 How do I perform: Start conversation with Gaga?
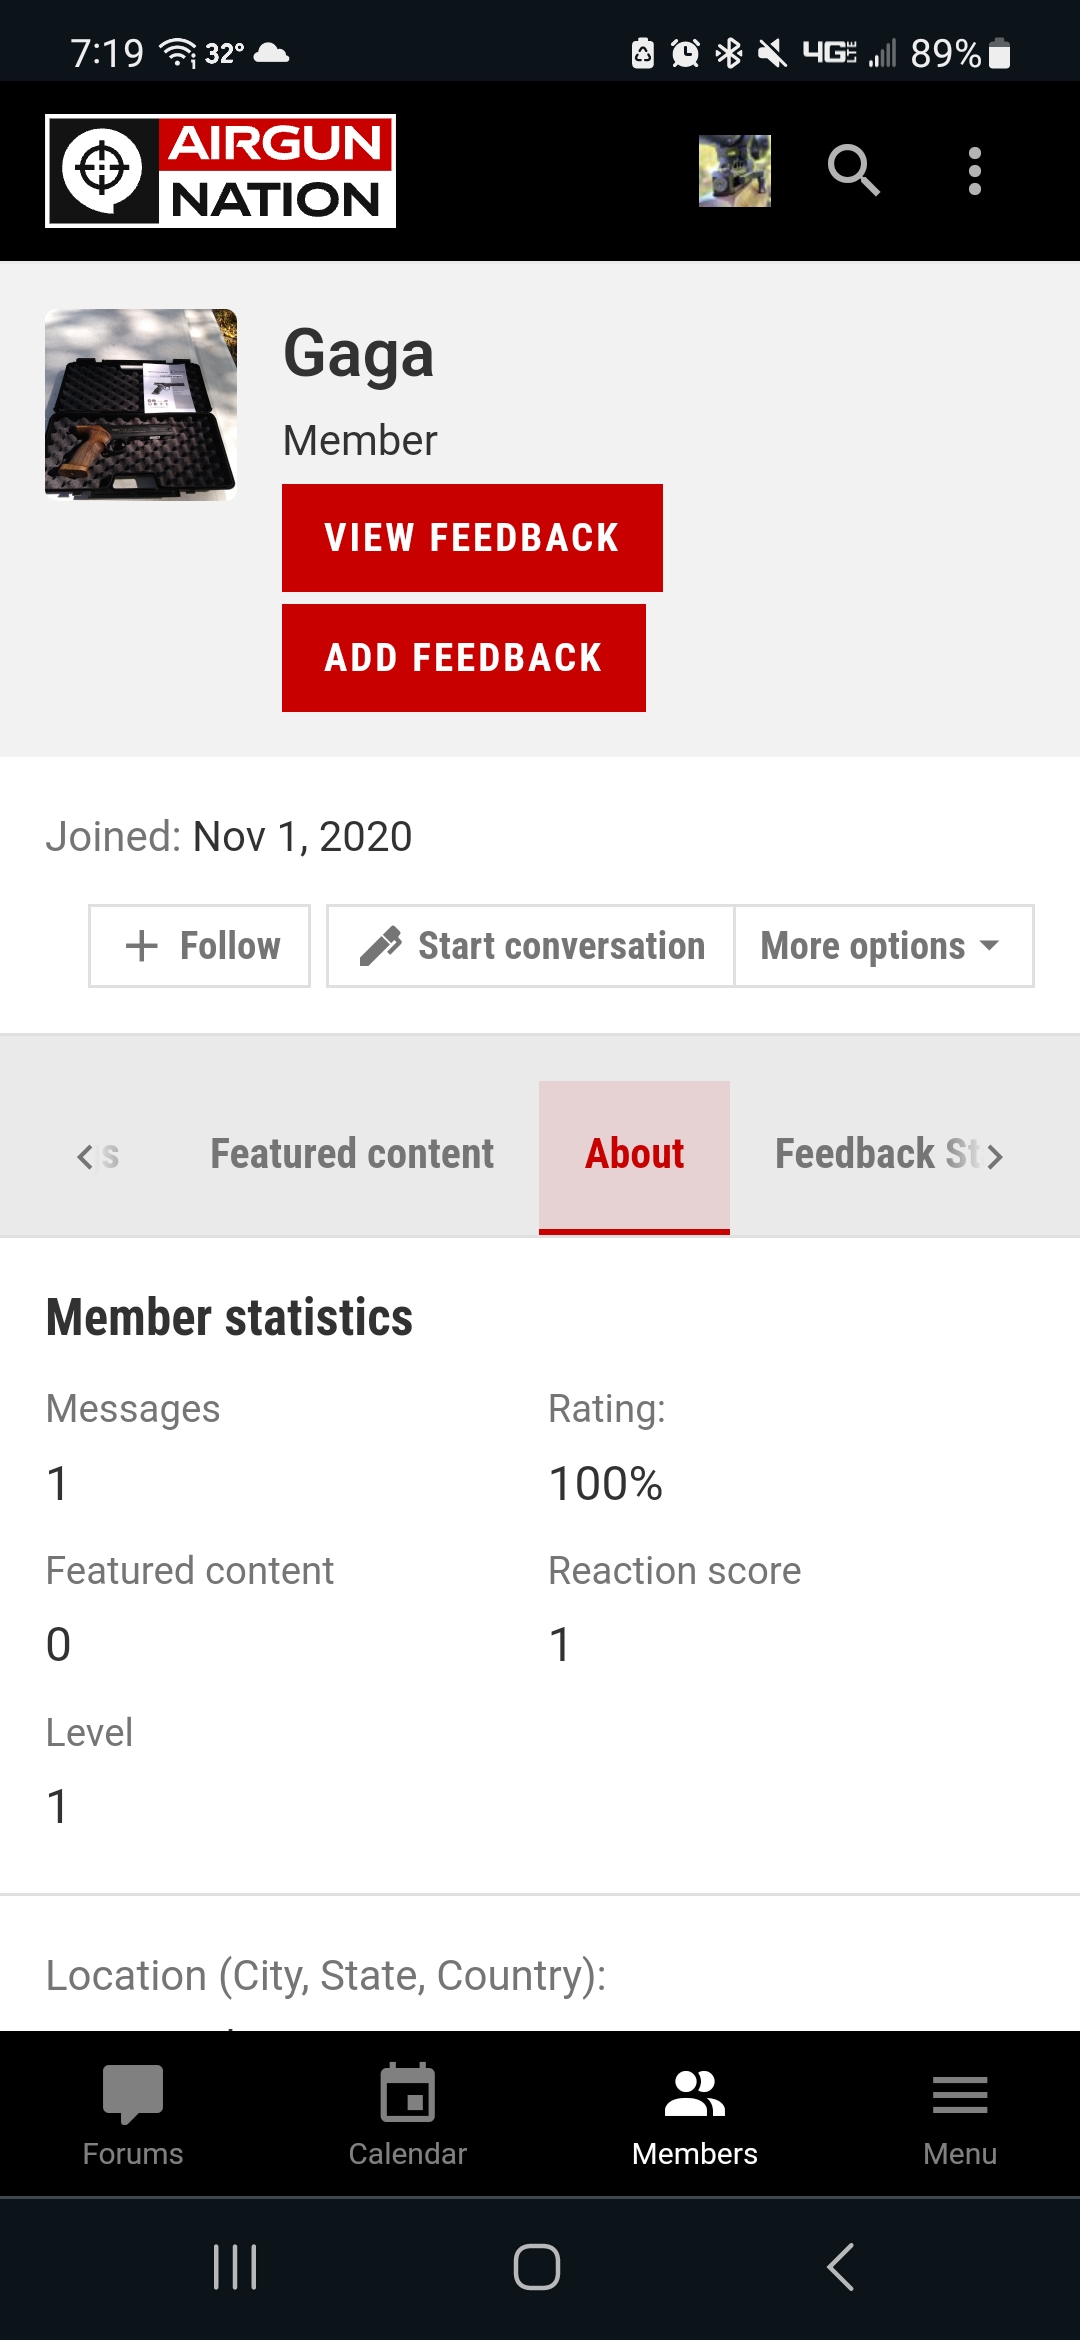pos(531,946)
